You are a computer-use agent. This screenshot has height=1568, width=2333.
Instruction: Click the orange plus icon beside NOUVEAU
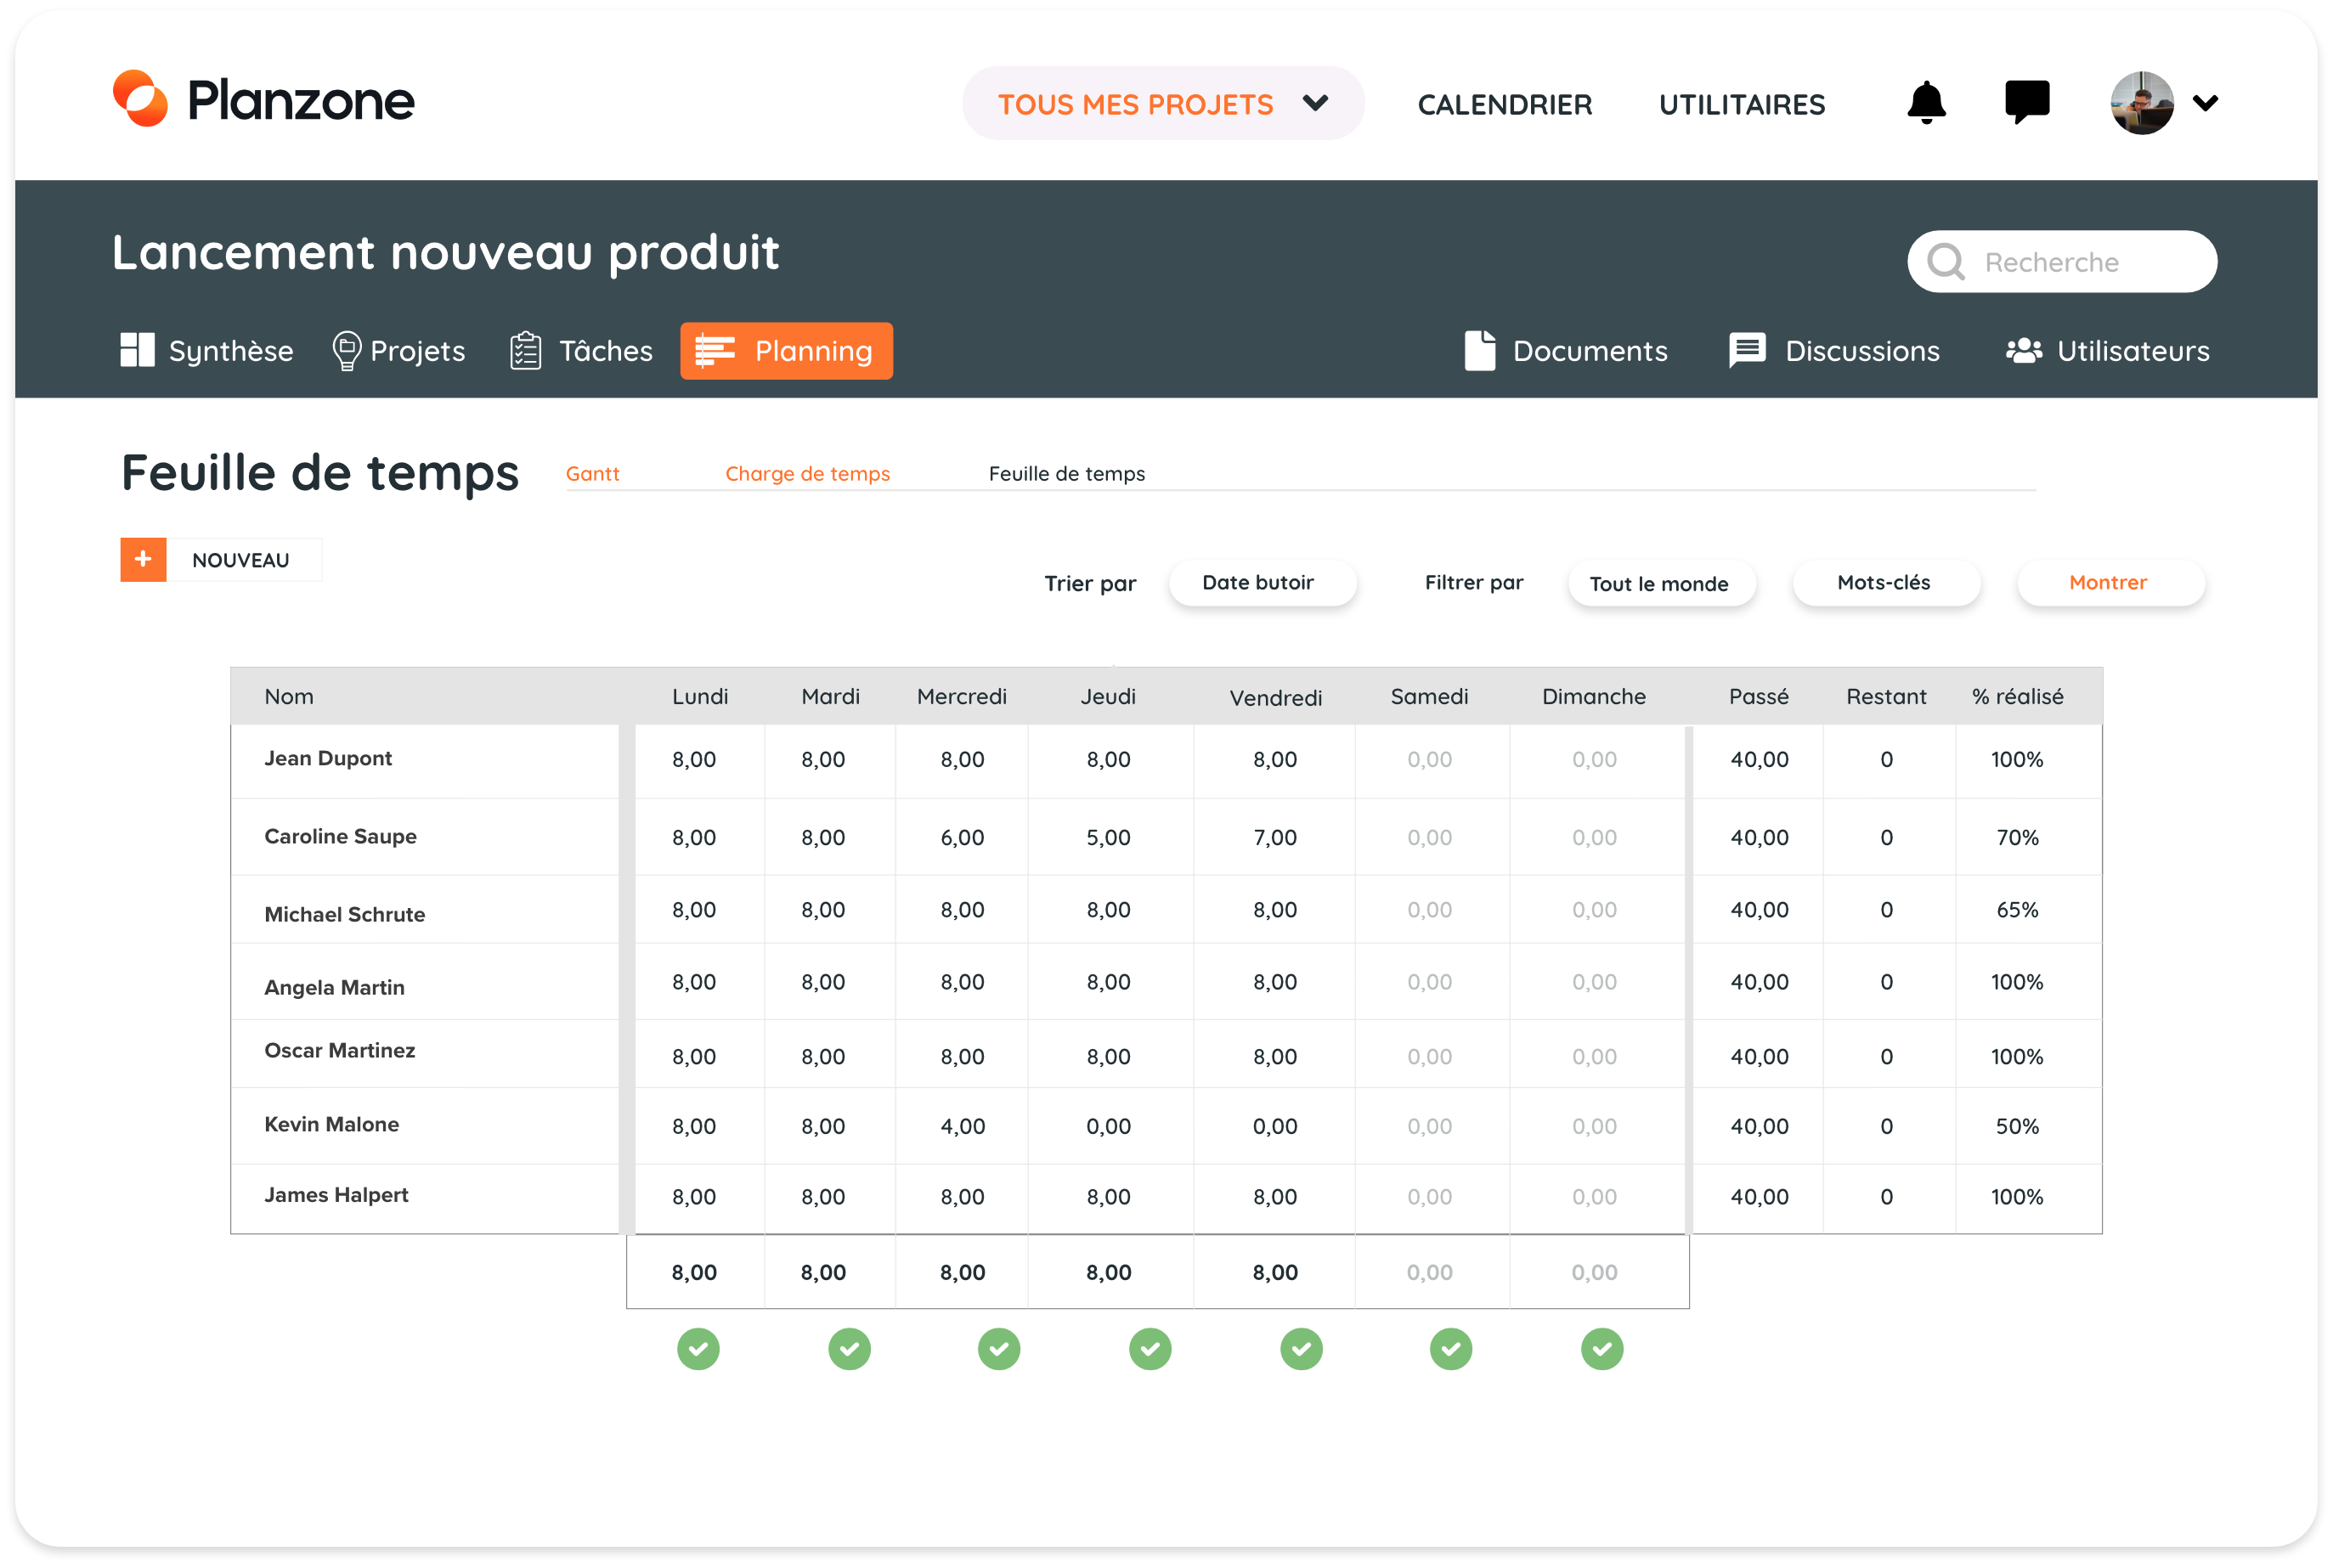point(143,559)
